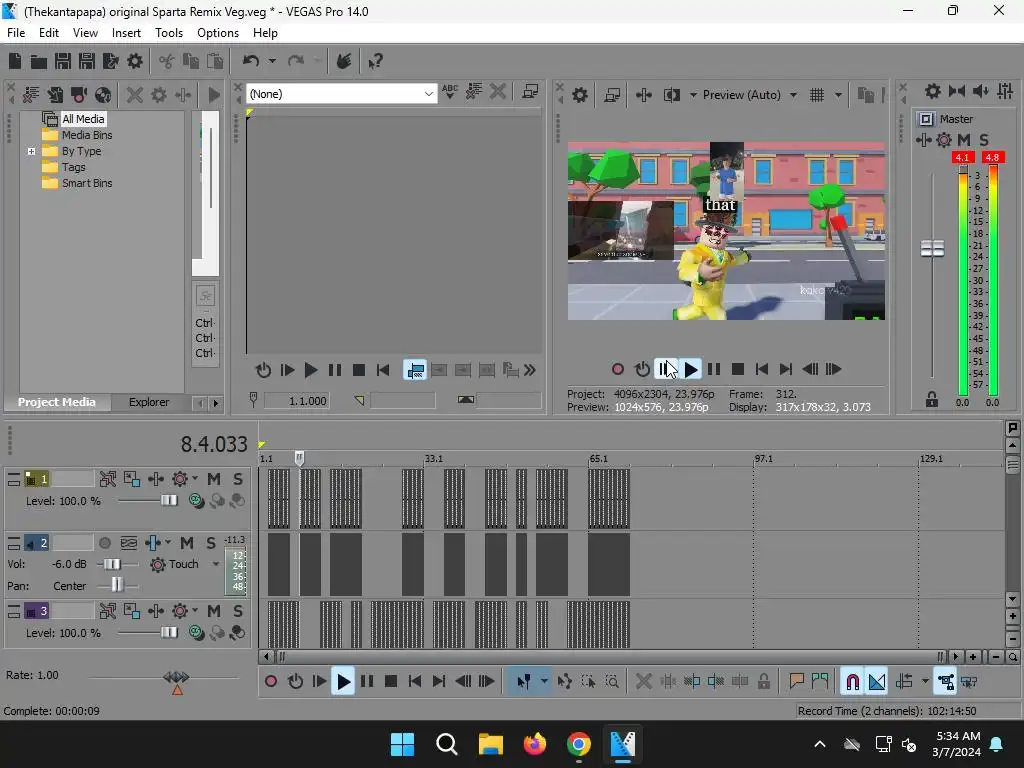Click the Render As icon in toolbar
1024x768 pixels.
[x=110, y=61]
